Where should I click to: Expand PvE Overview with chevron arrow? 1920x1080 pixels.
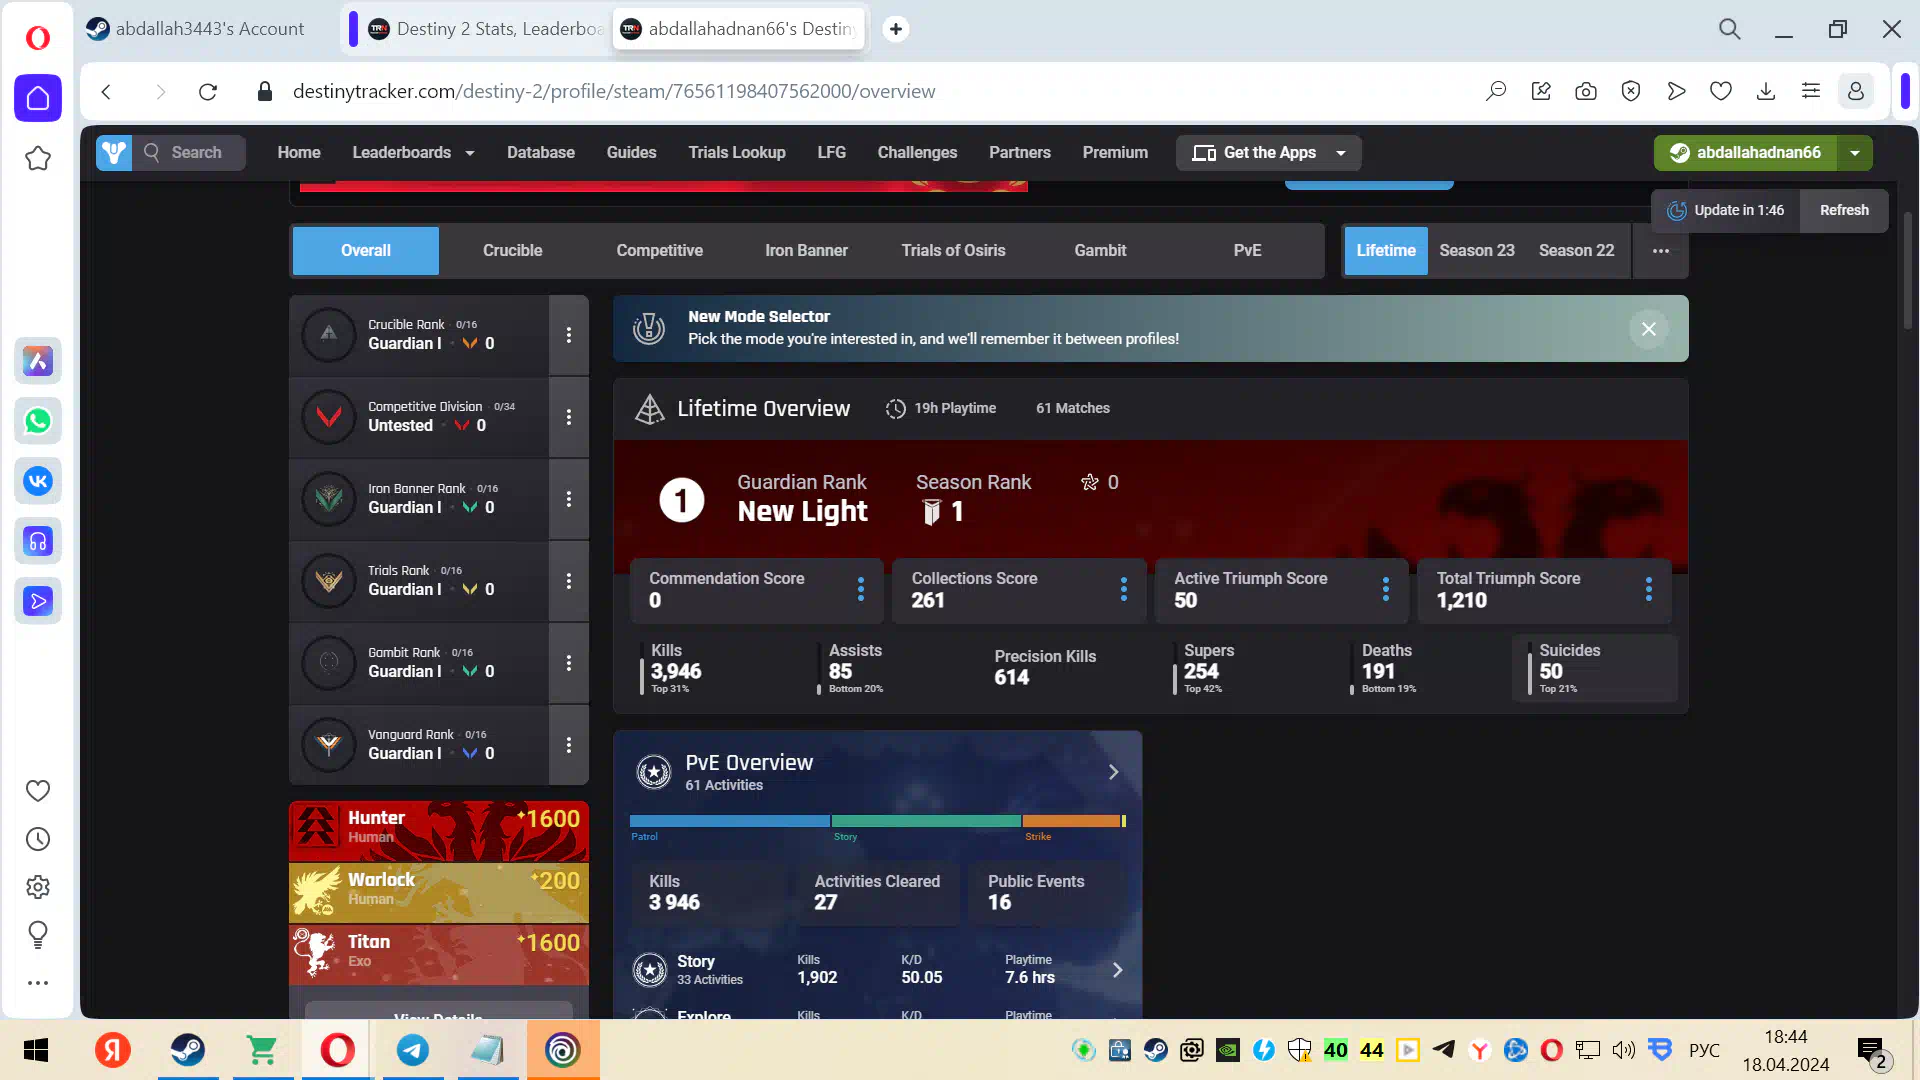(1113, 772)
